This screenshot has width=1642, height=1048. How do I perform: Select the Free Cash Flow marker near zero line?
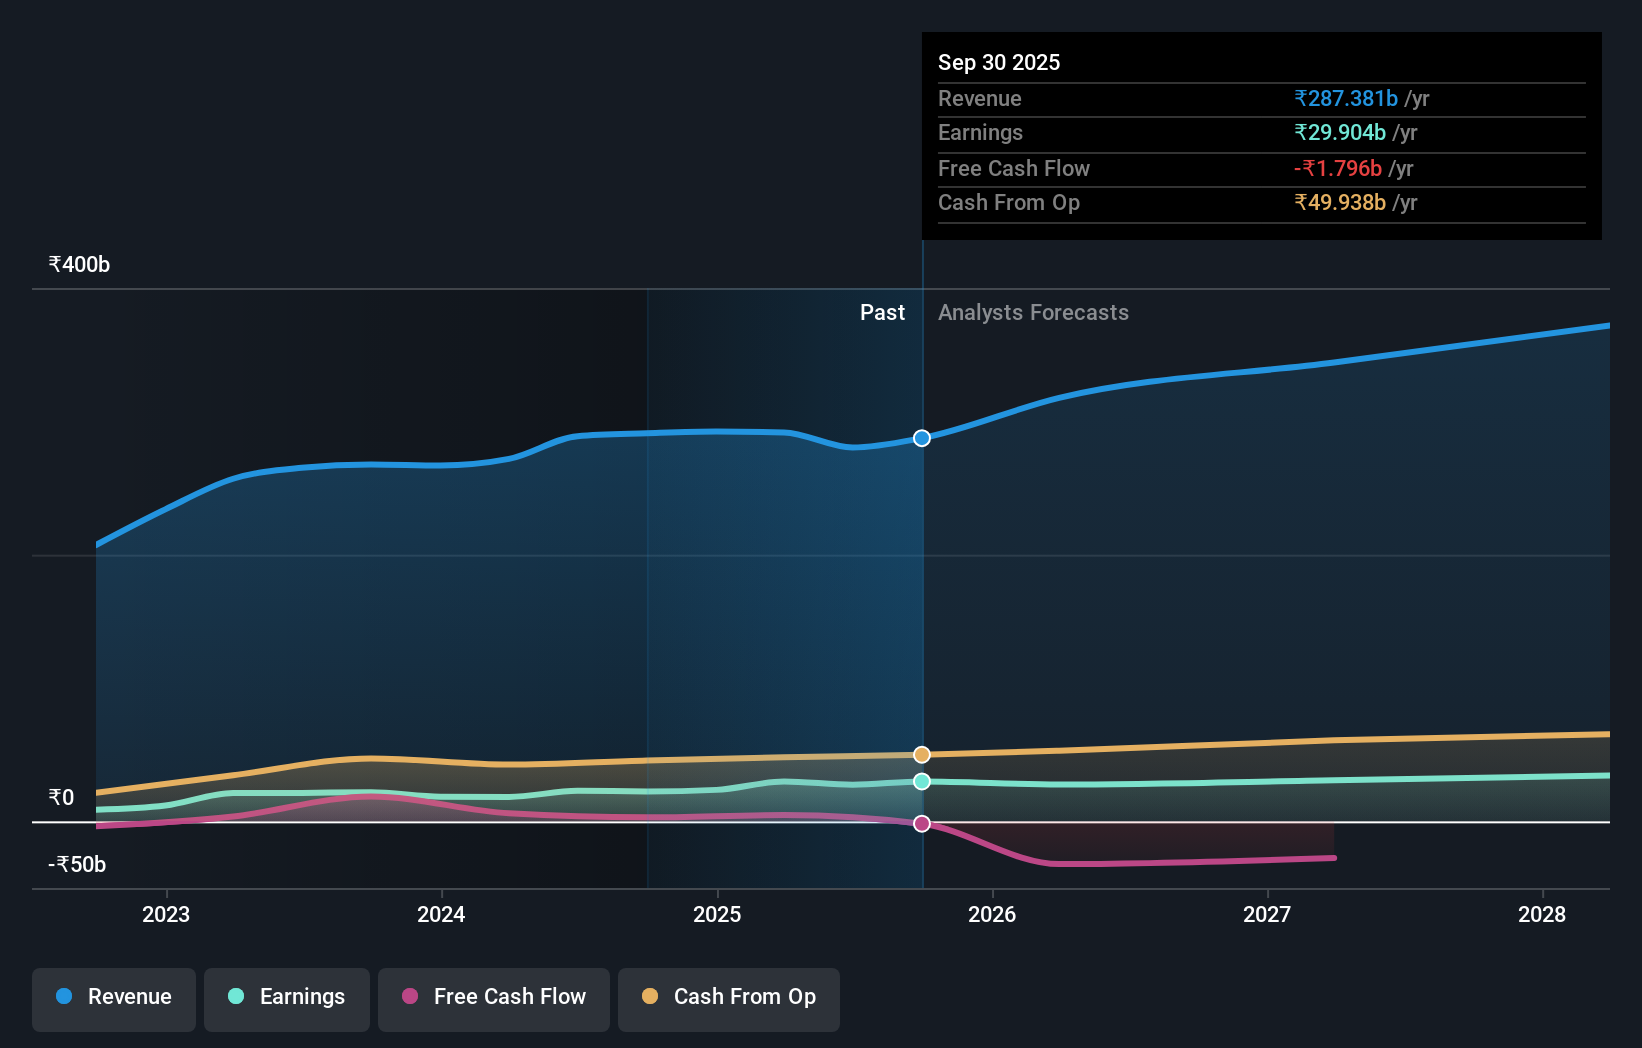pyautogui.click(x=921, y=823)
